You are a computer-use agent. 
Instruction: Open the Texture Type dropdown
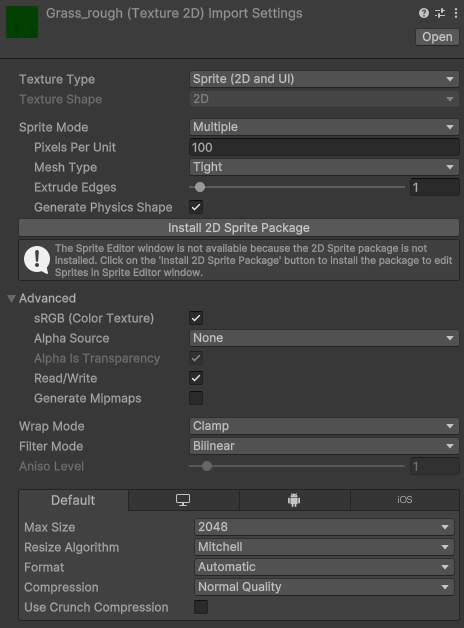(x=324, y=79)
